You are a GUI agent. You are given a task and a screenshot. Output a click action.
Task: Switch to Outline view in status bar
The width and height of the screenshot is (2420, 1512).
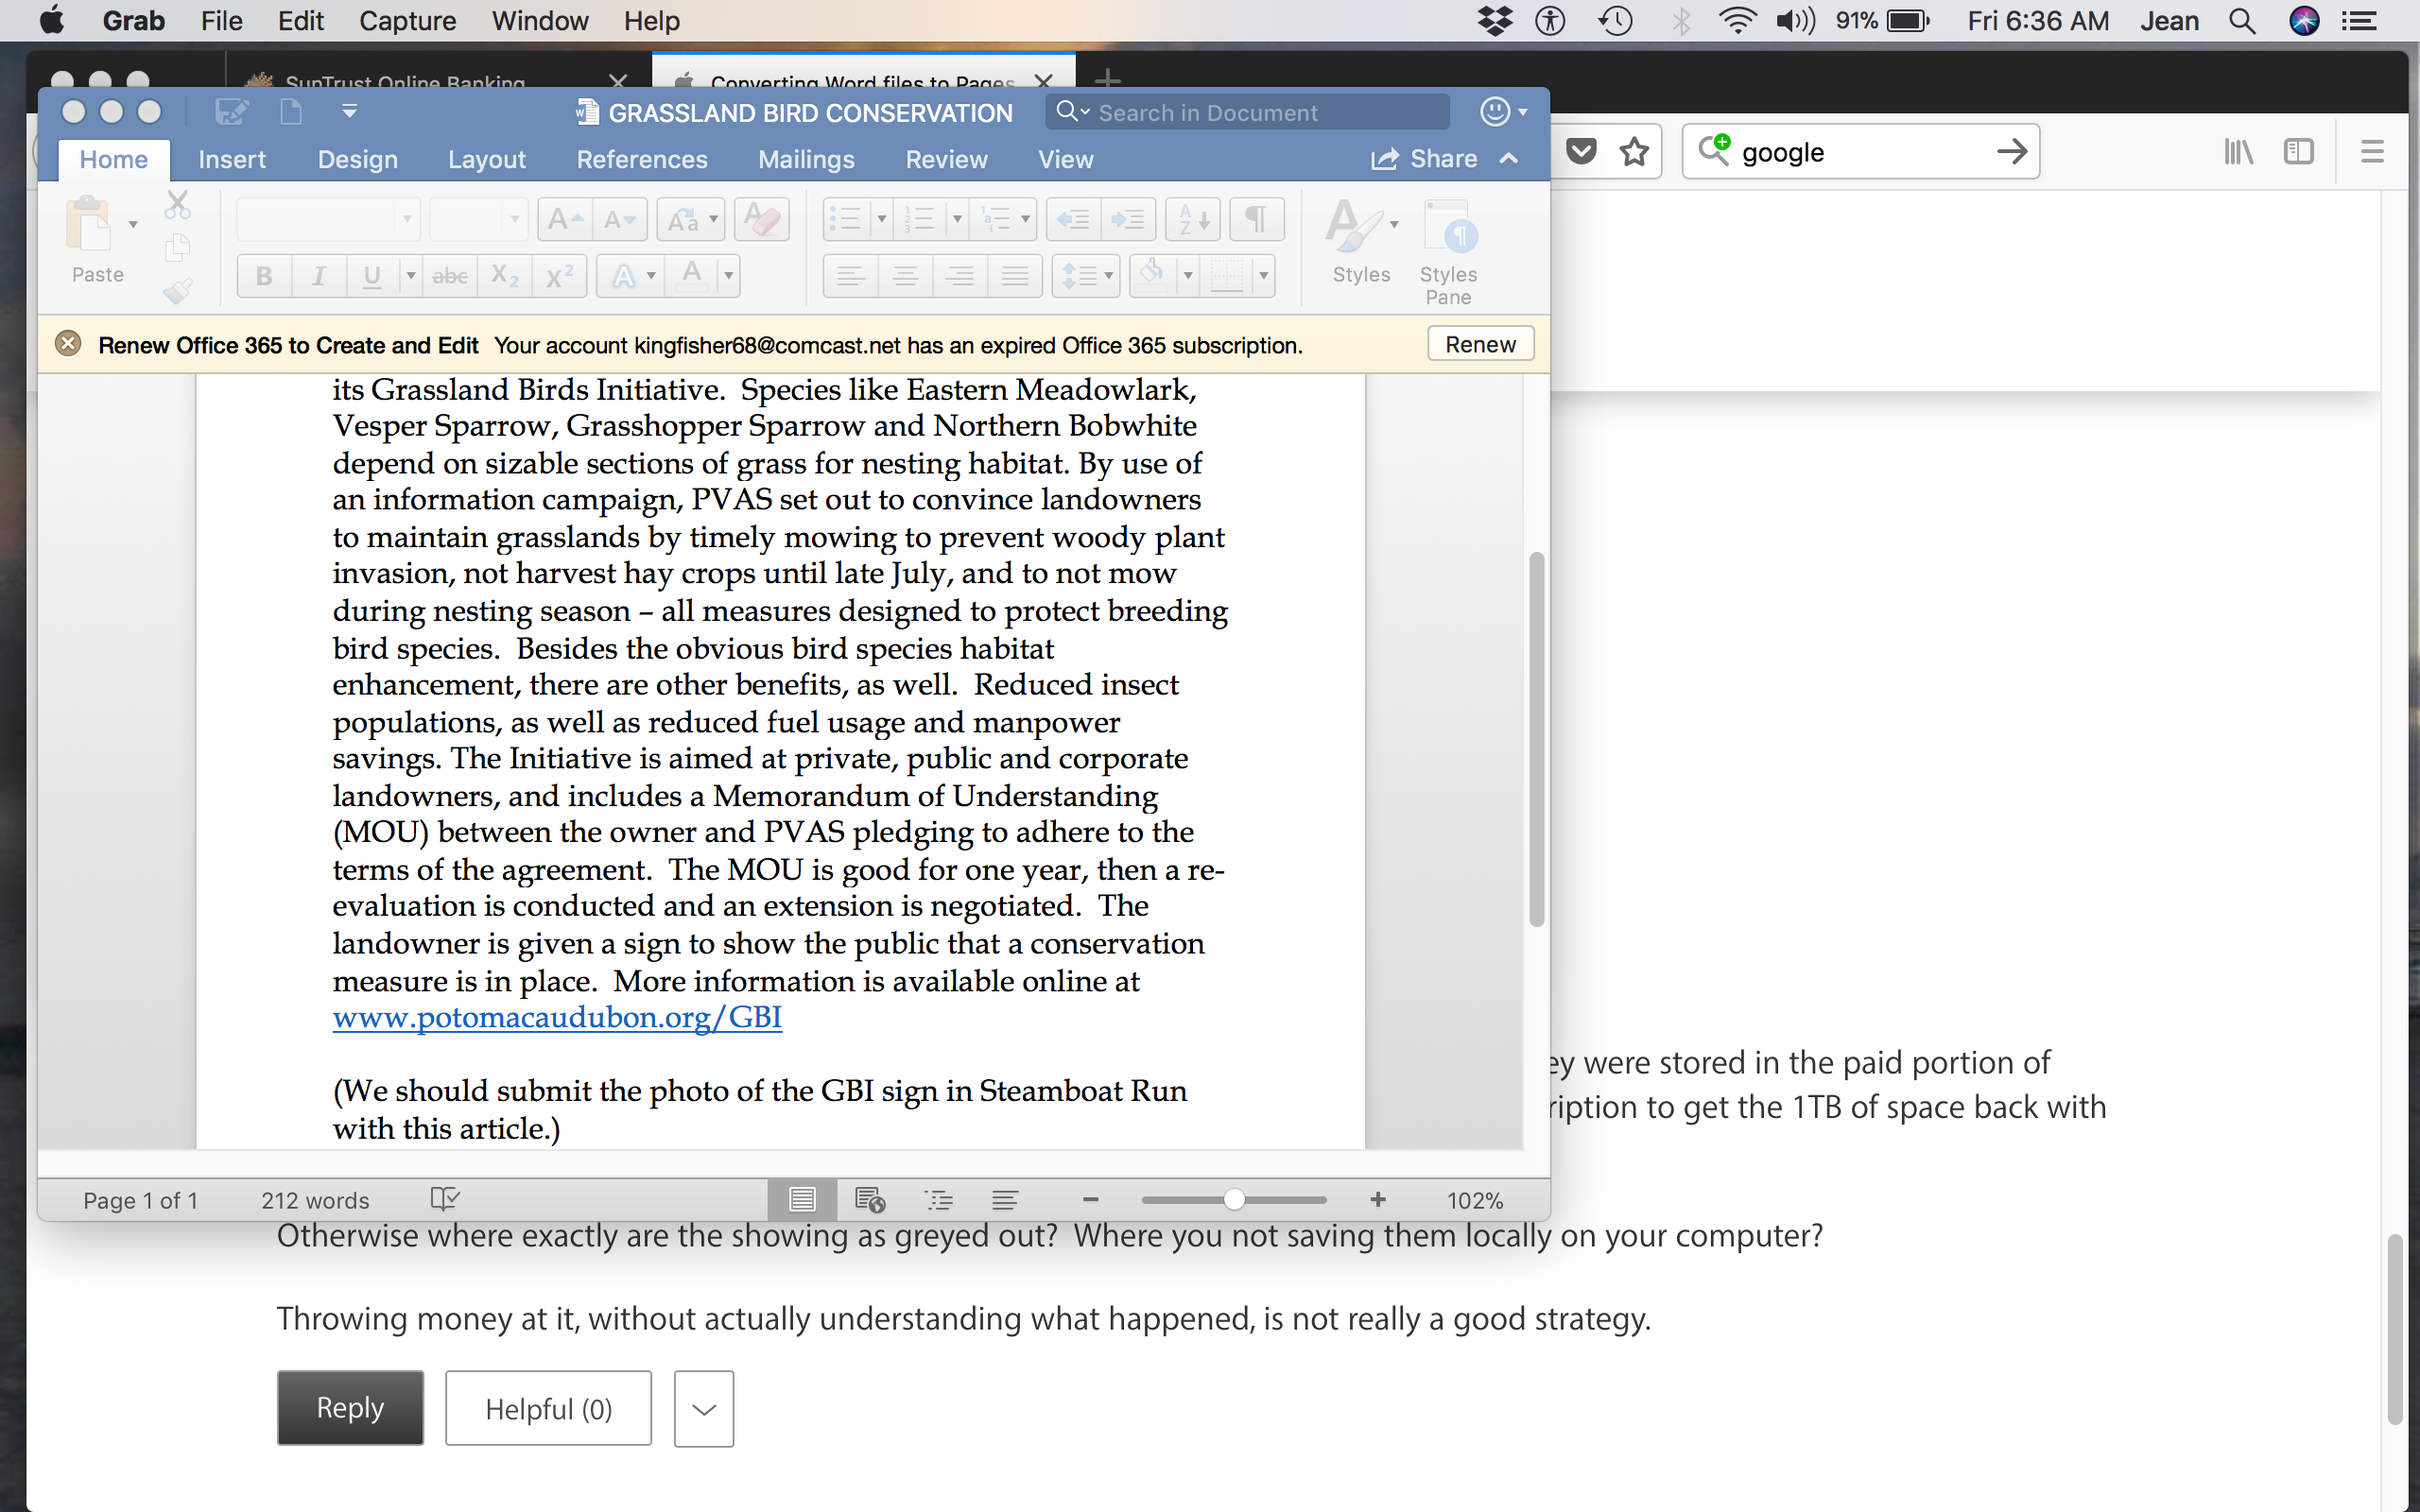point(939,1199)
